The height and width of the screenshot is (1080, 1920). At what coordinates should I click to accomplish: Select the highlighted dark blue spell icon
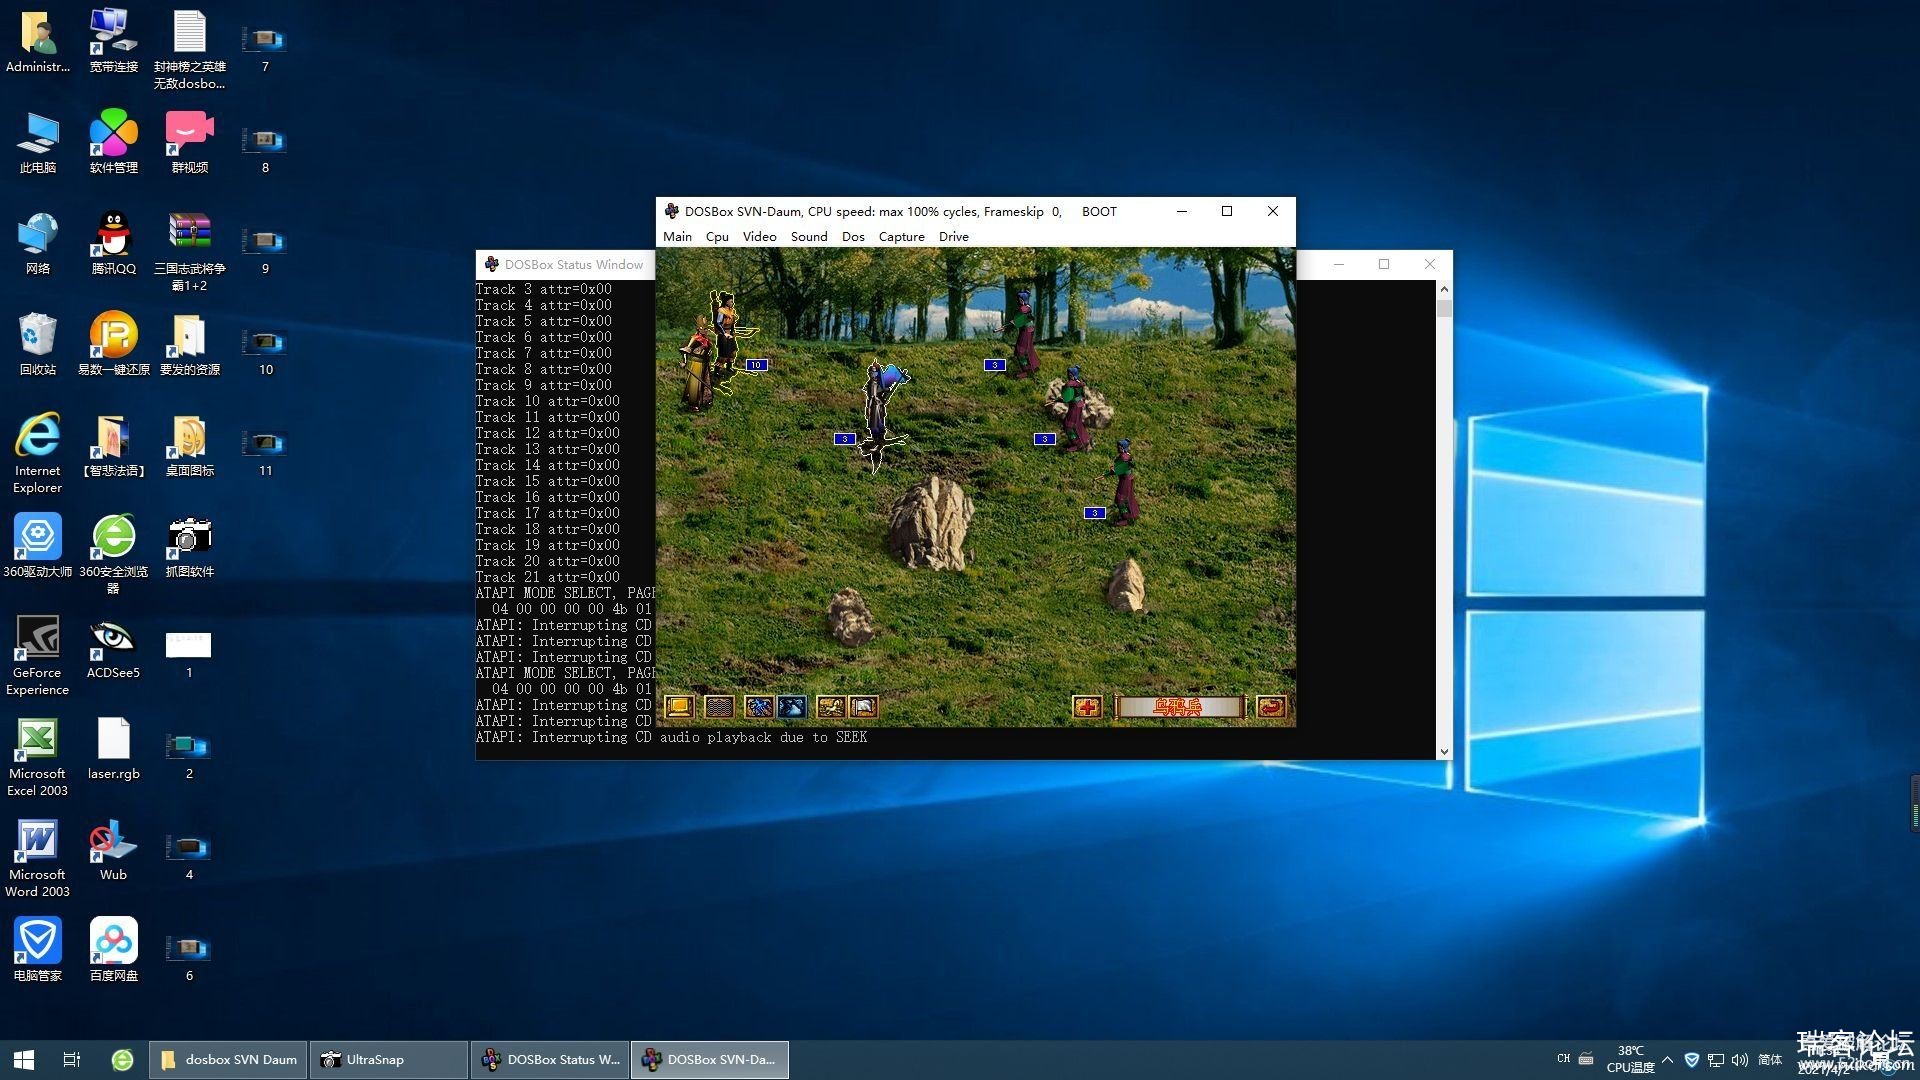click(791, 707)
